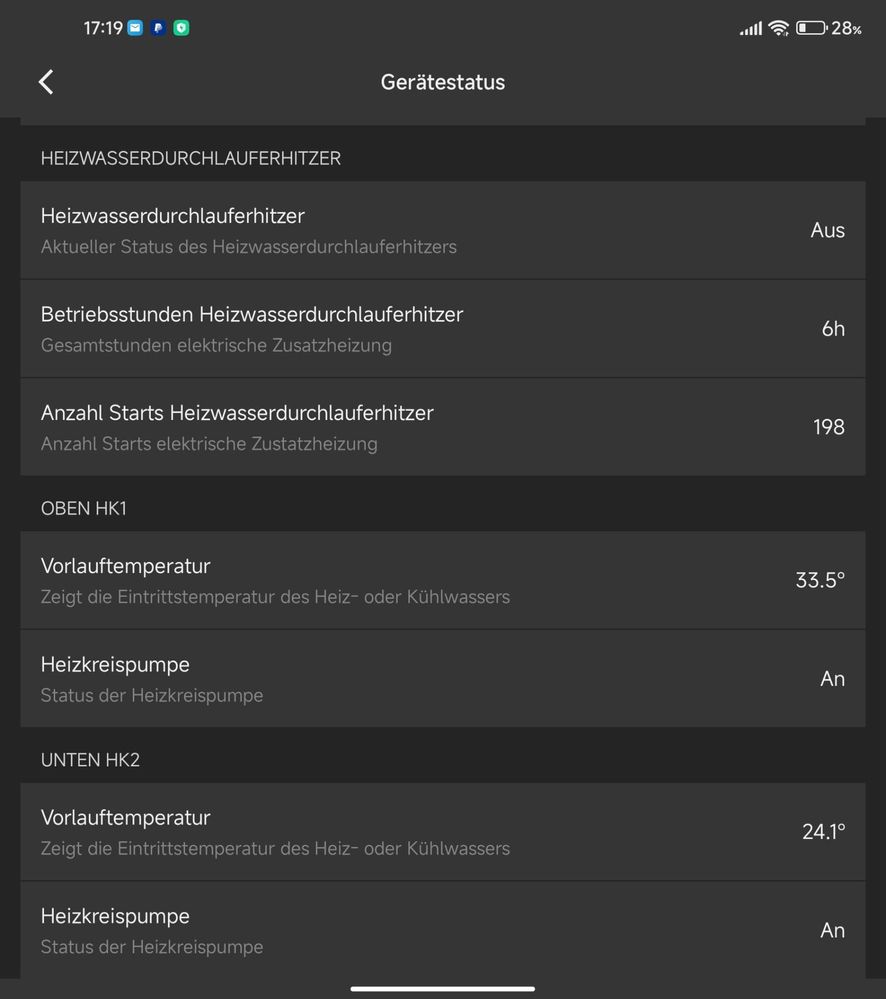
Task: Tap the cellular signal bars icon
Action: point(751,29)
